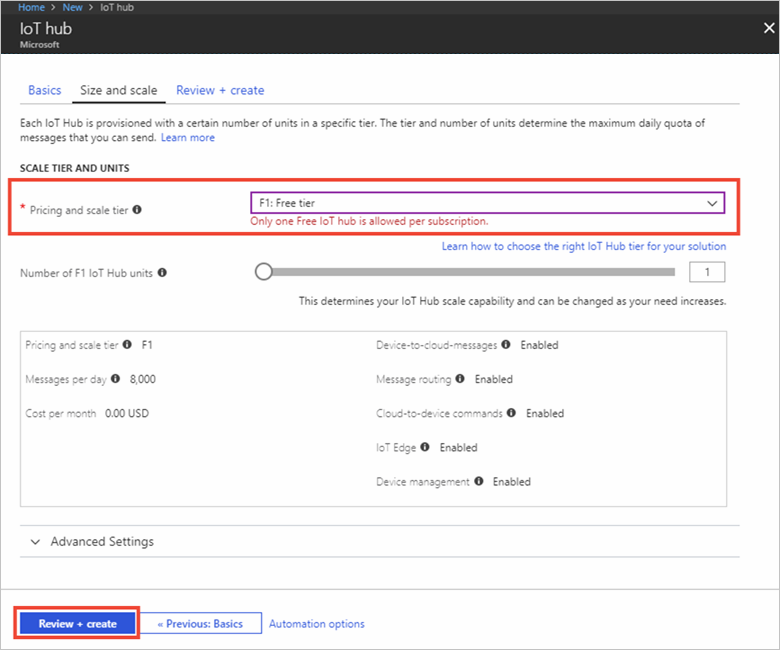This screenshot has width=780, height=650.
Task: Click the 0.00 USD cost value
Action: (127, 413)
